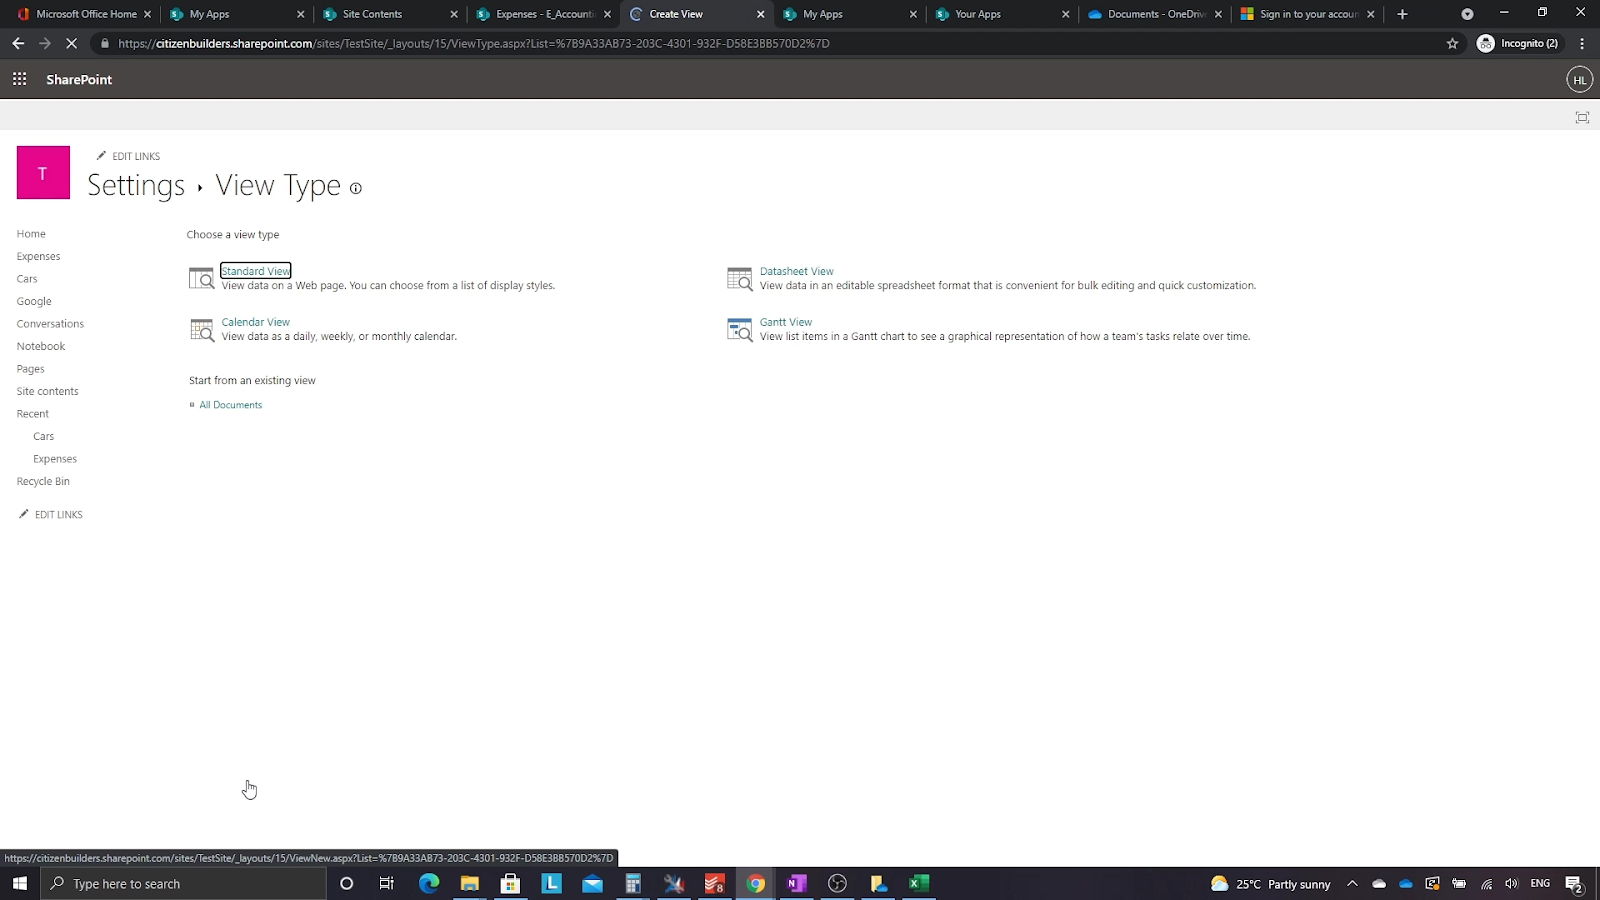The height and width of the screenshot is (900, 1600).
Task: Bookmark this page with the star icon
Action: [x=1452, y=43]
